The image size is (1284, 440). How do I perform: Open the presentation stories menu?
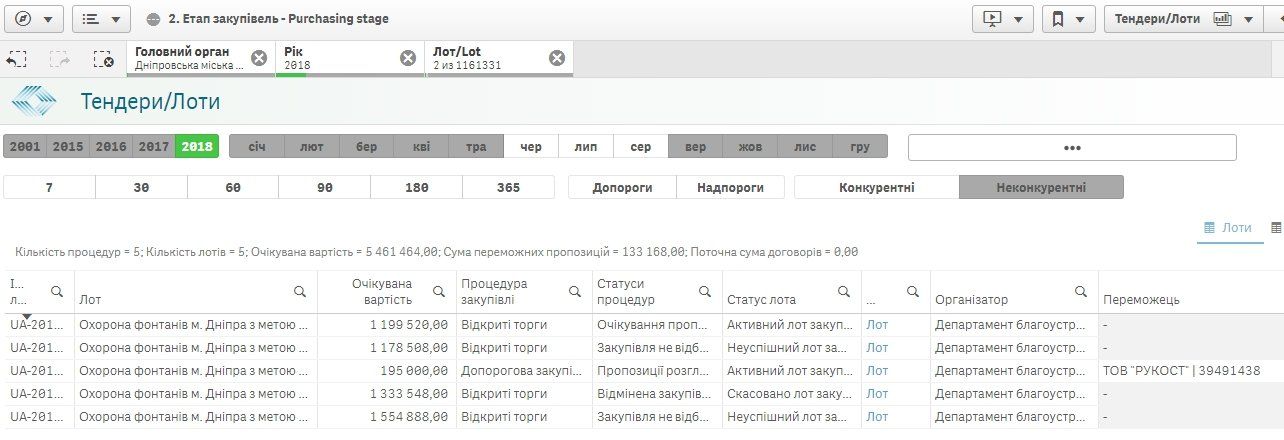click(x=1003, y=18)
